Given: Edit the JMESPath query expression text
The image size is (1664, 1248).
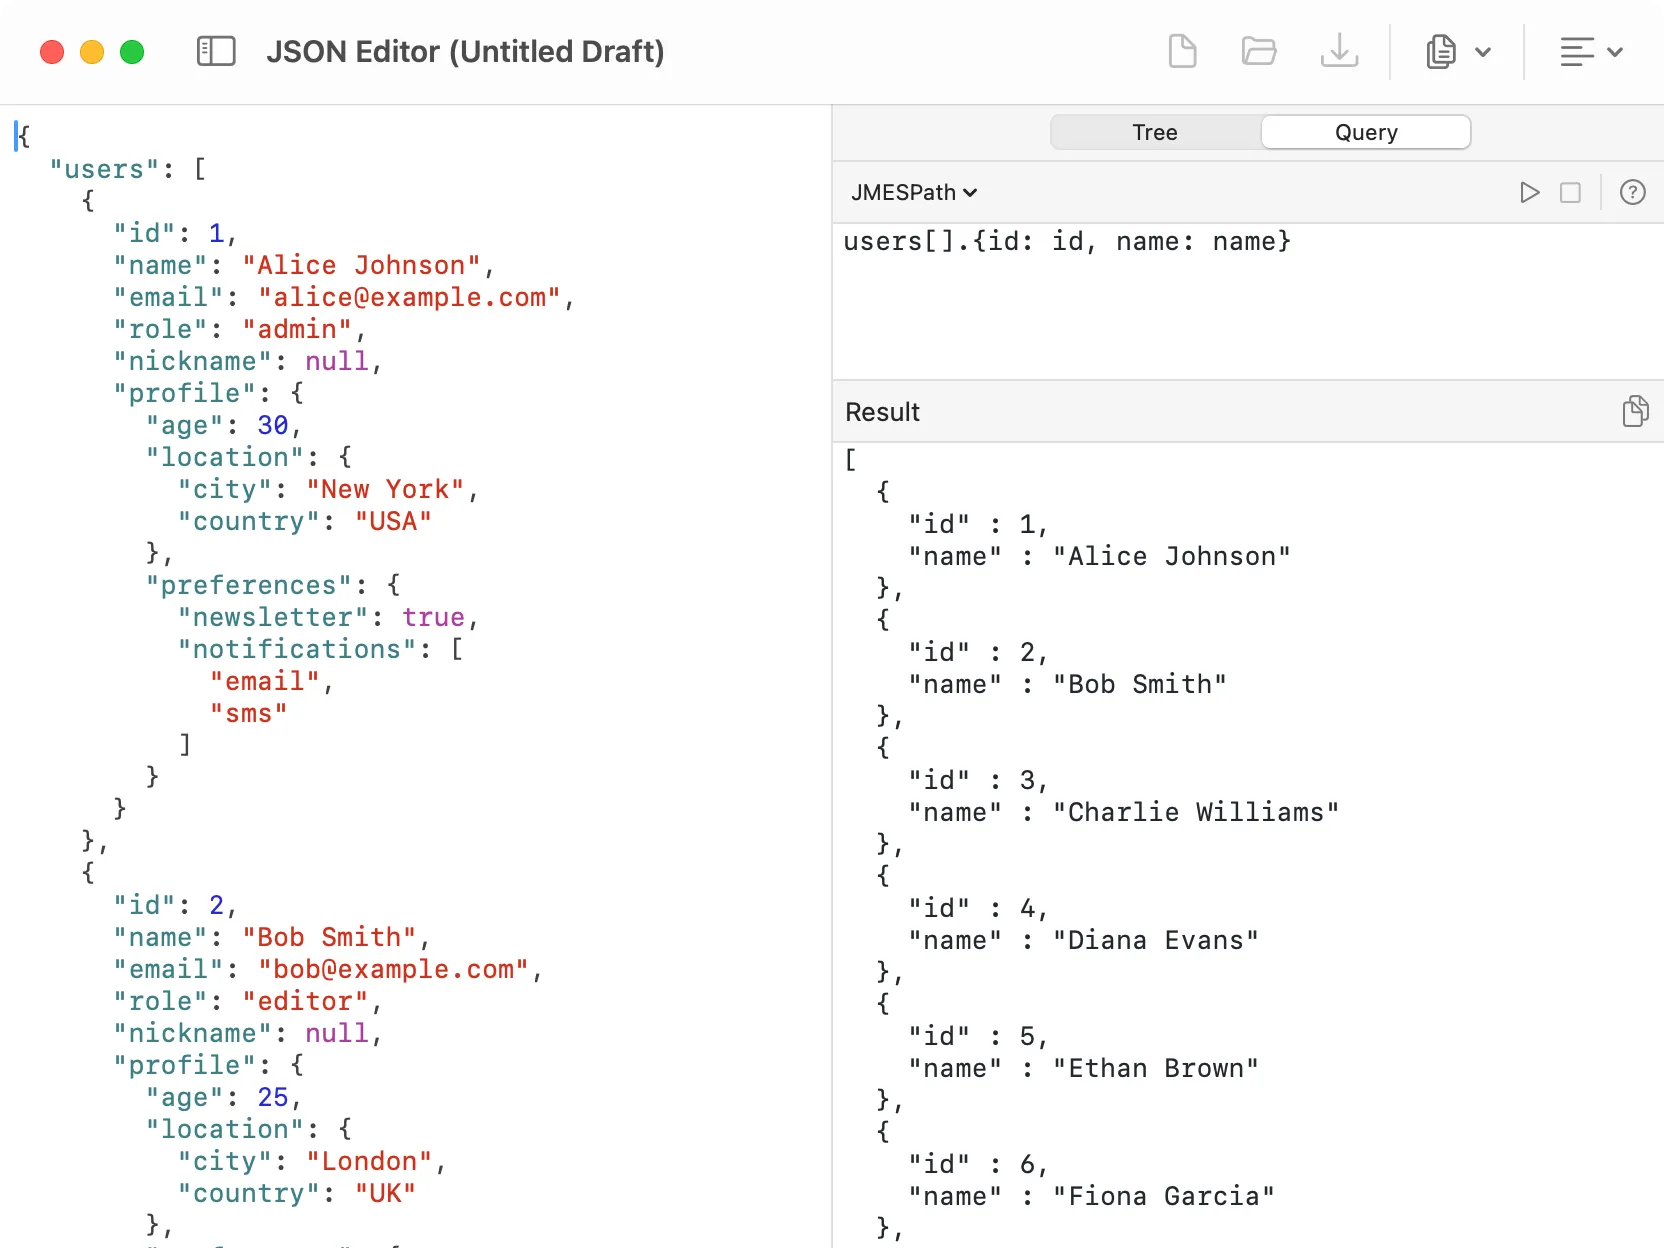Looking at the screenshot, I should pos(1066,241).
